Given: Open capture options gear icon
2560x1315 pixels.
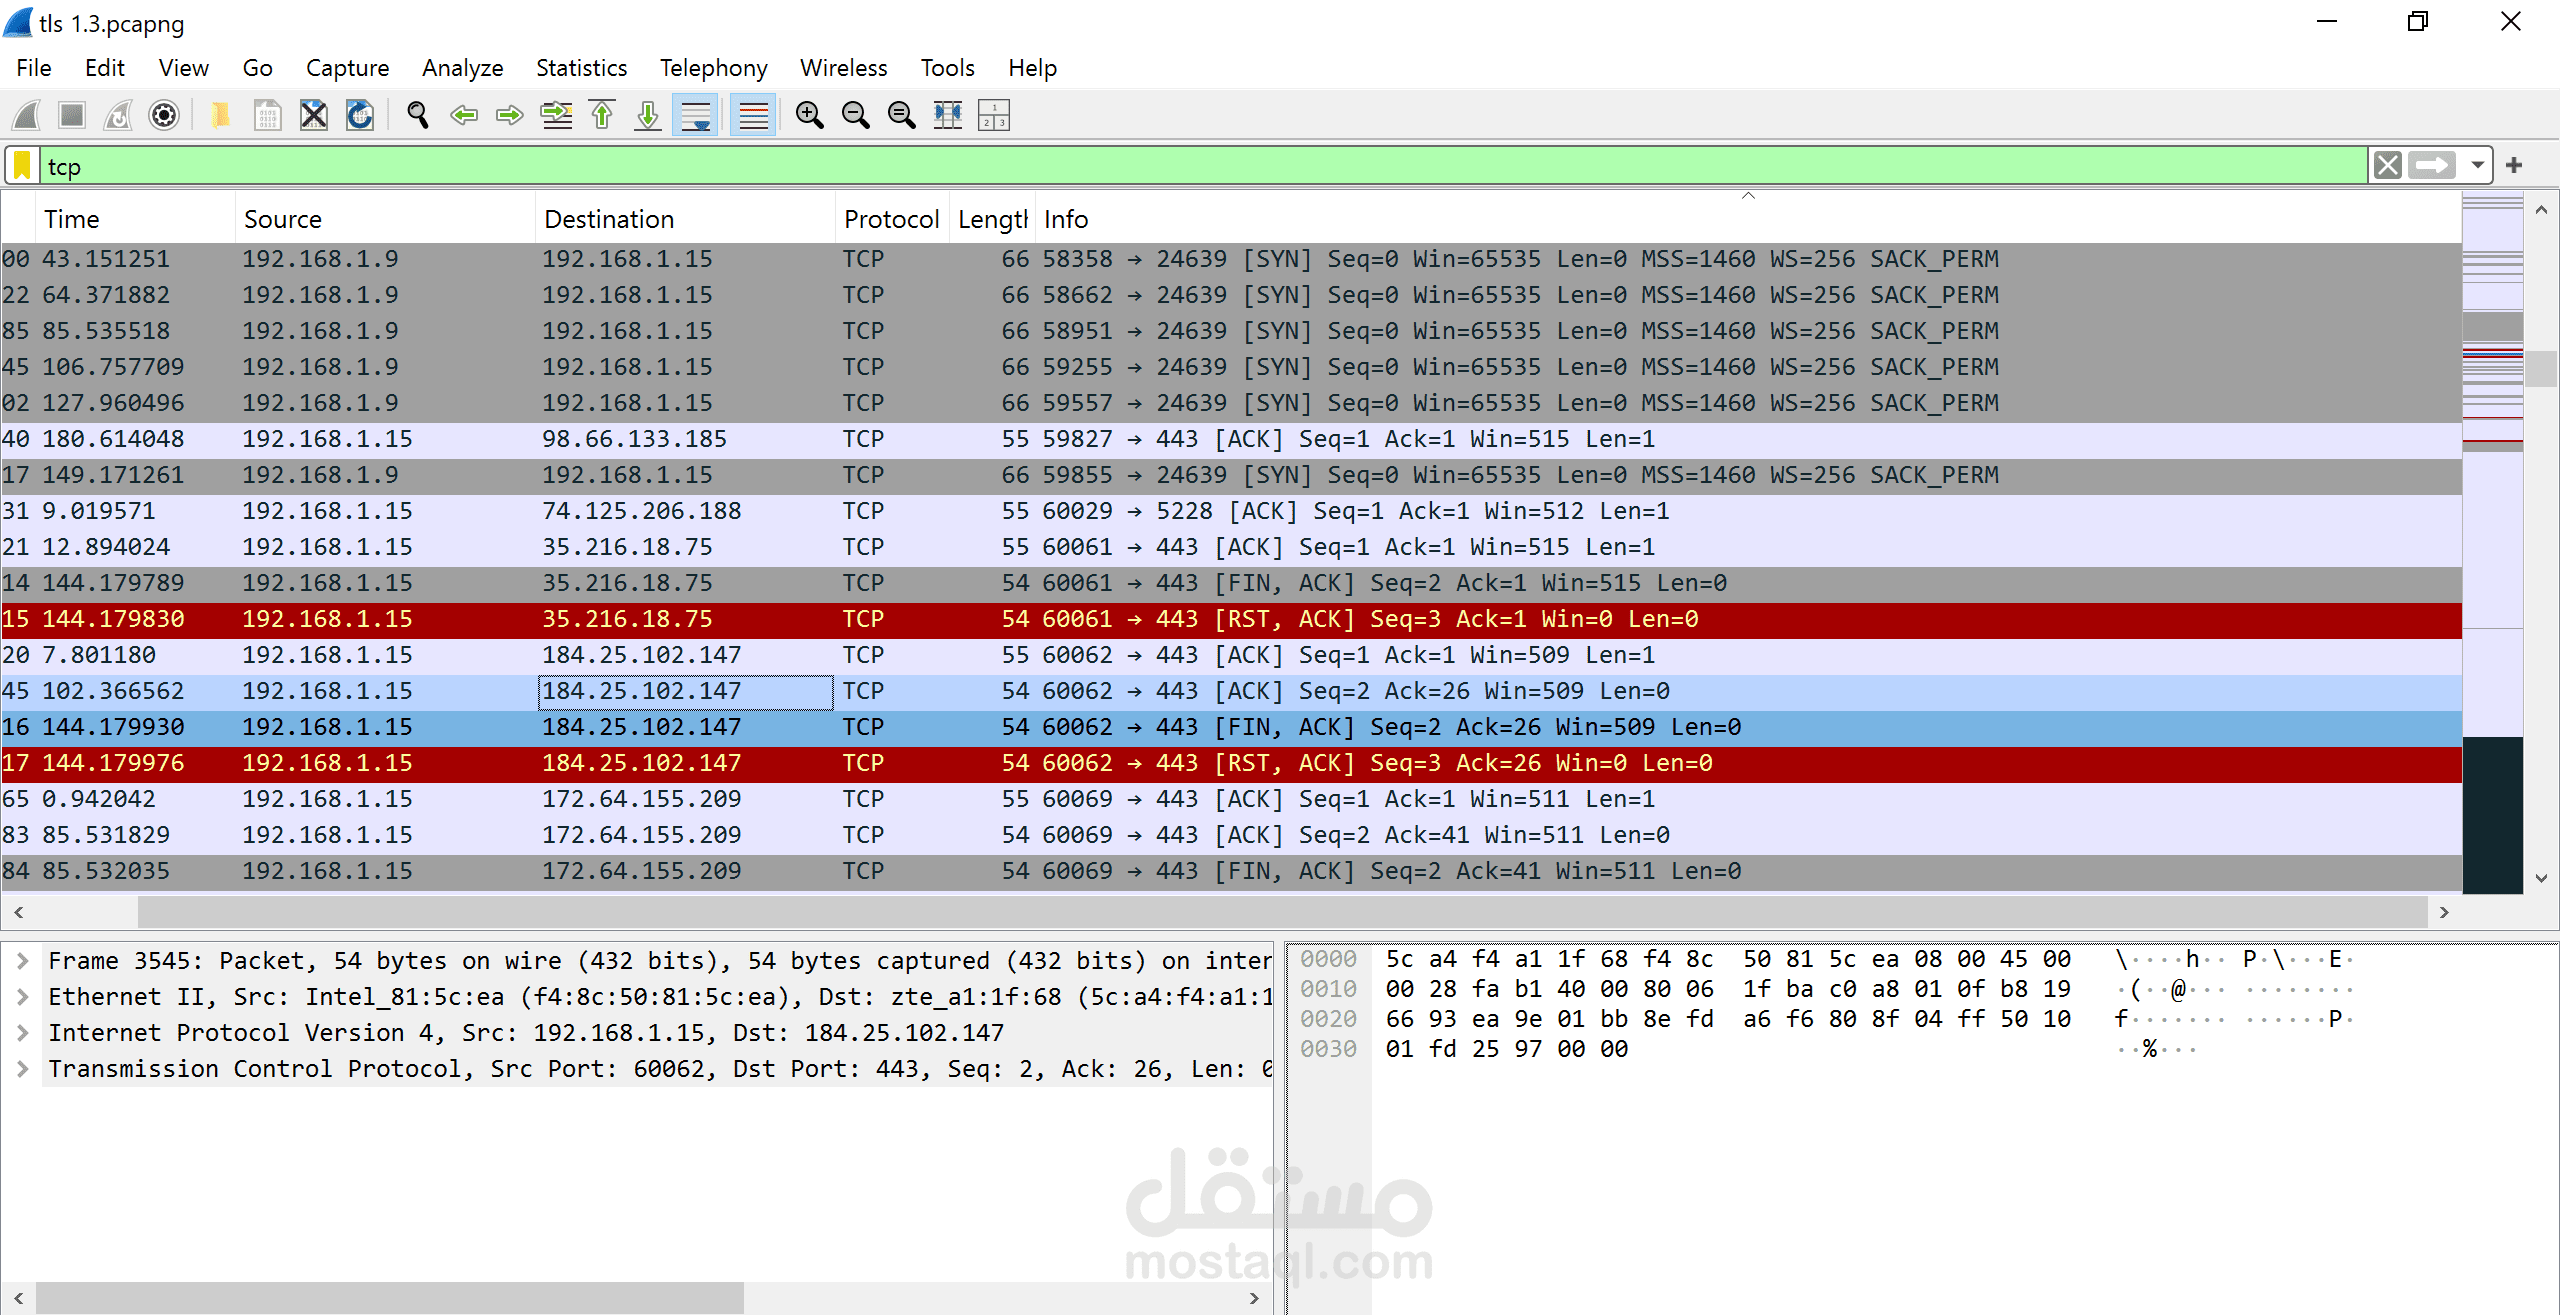Looking at the screenshot, I should (164, 116).
